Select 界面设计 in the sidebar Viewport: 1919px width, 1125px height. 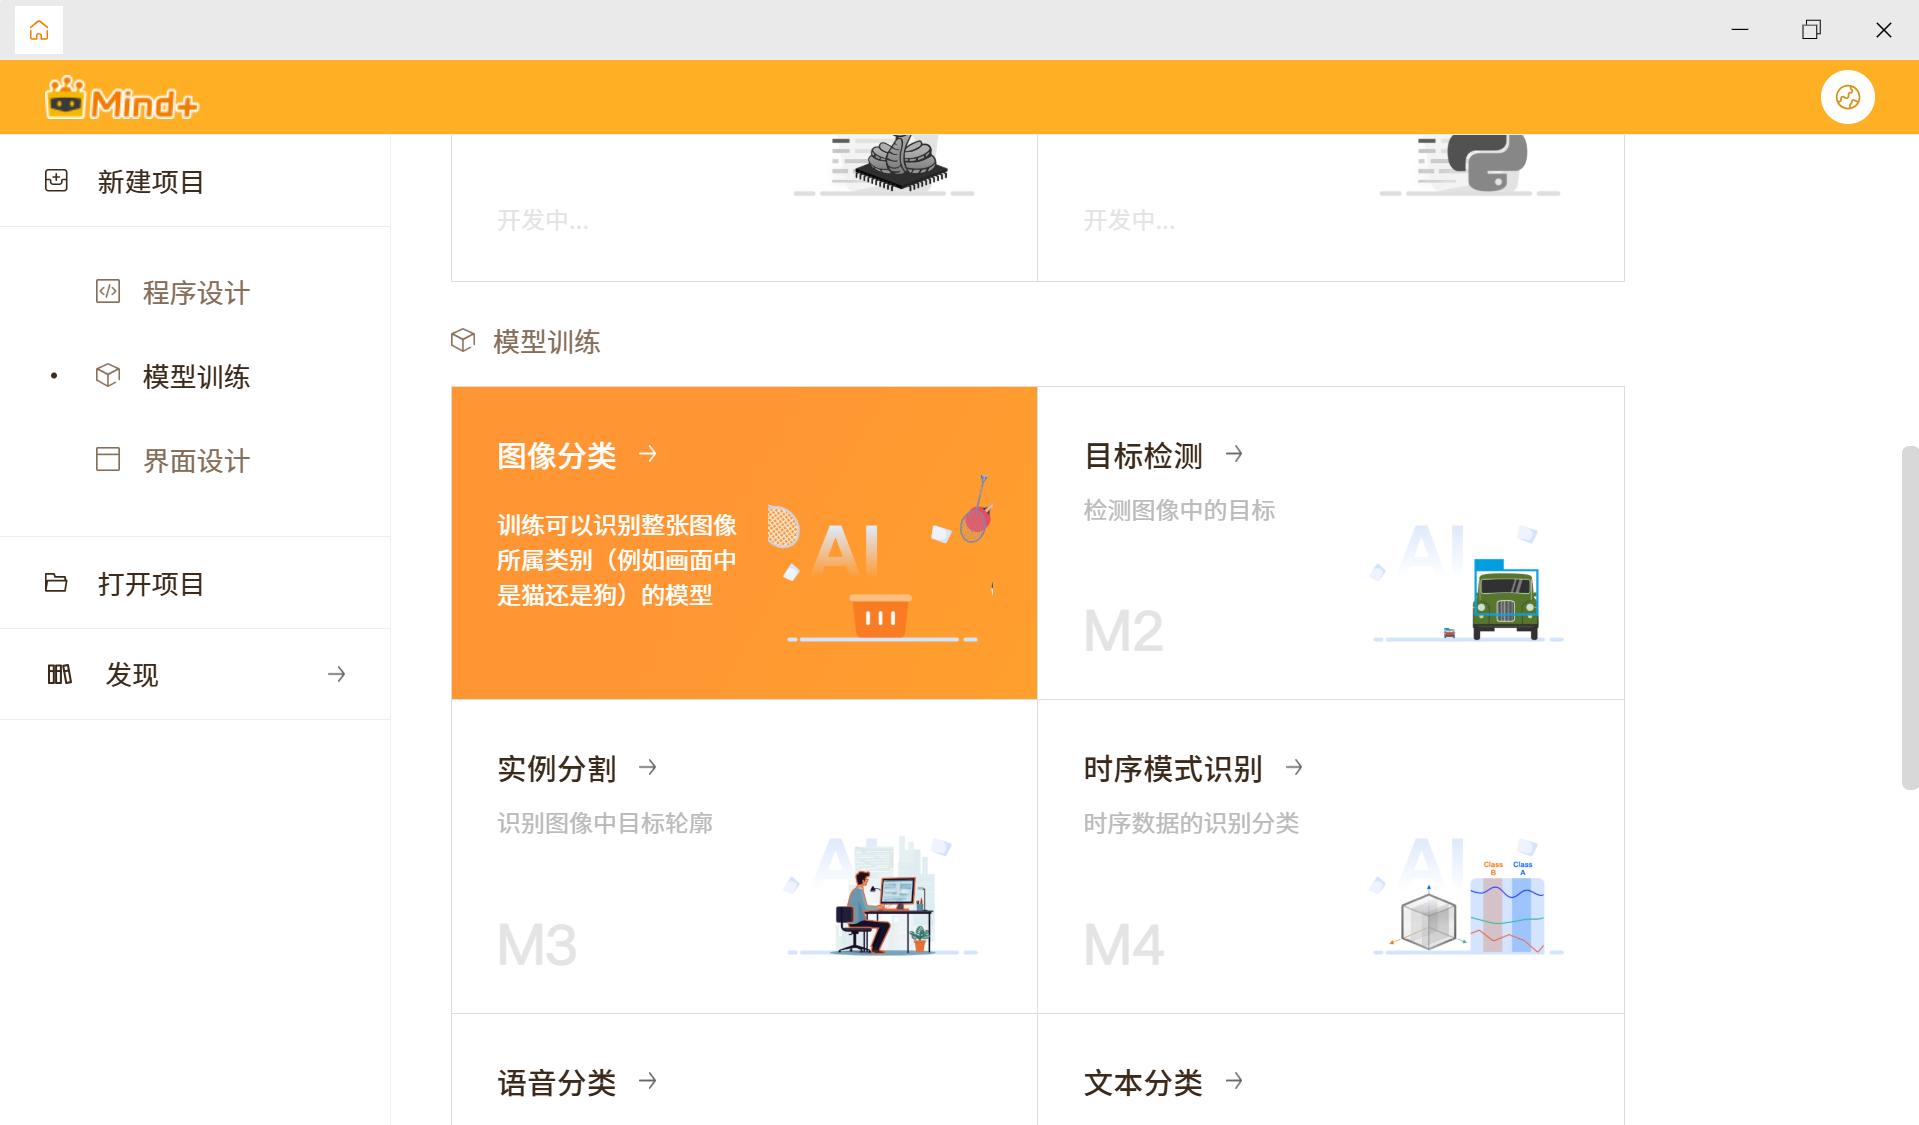pos(196,461)
